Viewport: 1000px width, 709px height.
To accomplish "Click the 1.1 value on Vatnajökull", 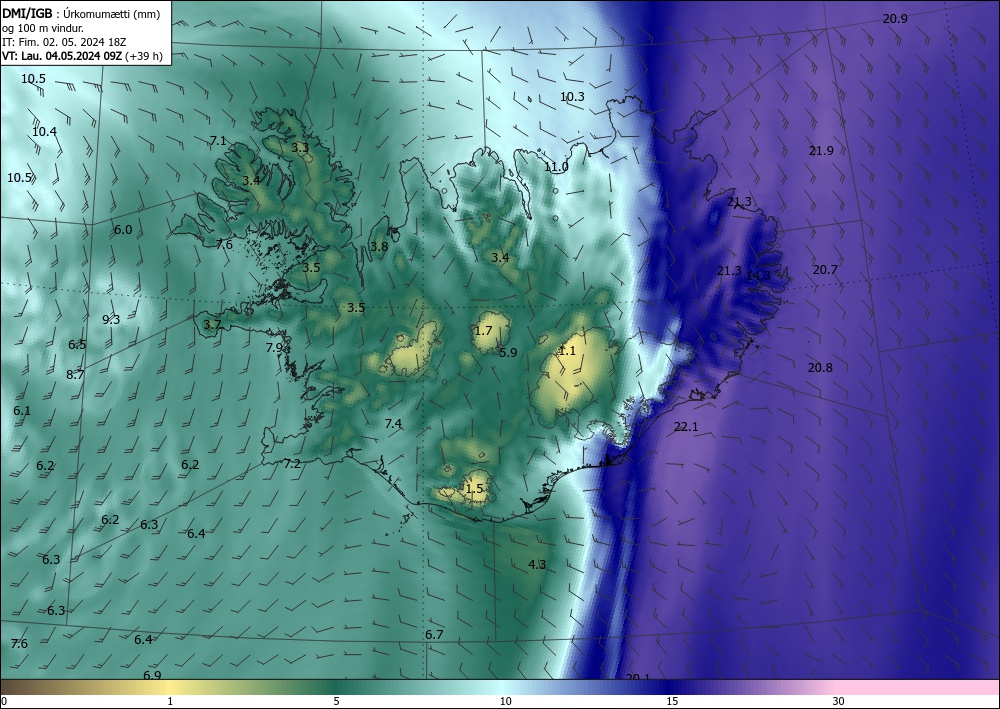I will [567, 351].
